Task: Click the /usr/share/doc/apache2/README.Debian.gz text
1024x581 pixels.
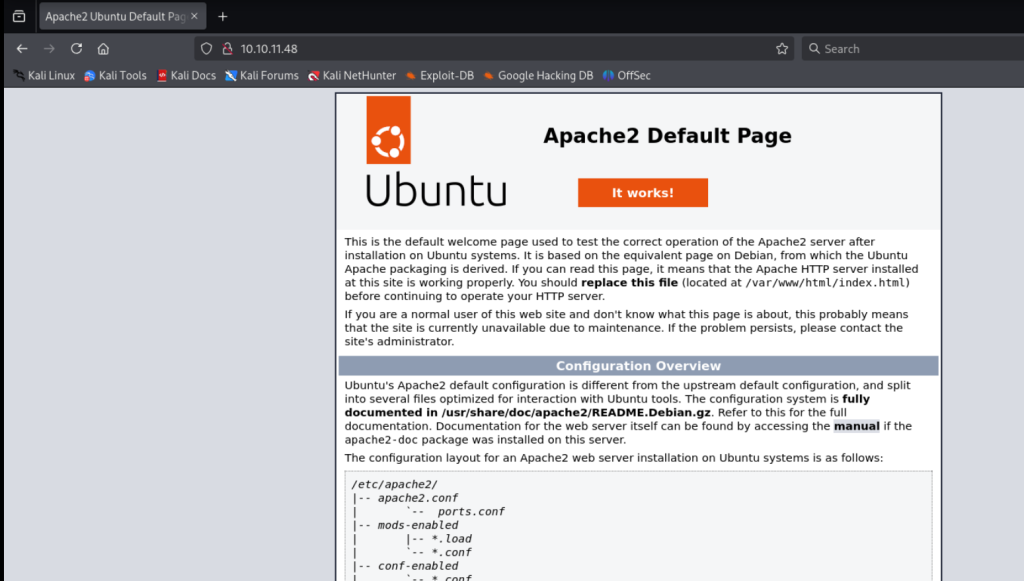Action: pyautogui.click(x=576, y=413)
